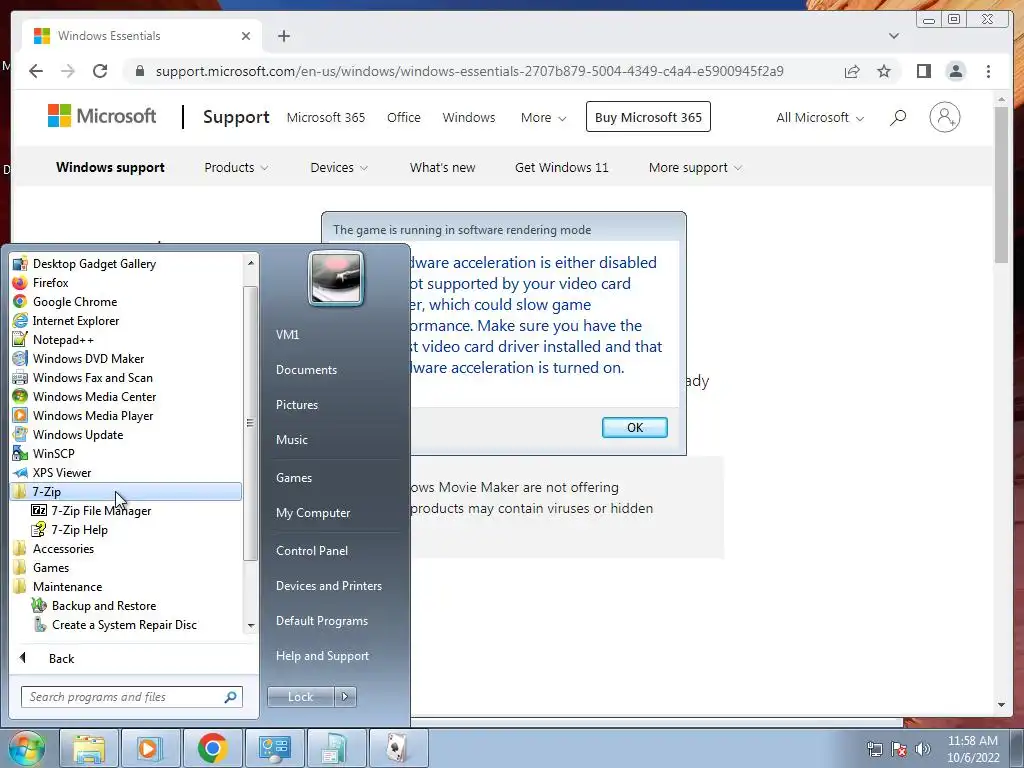This screenshot has width=1024, height=768.
Task: Click the Microsoft account sign-in avatar
Action: click(944, 118)
